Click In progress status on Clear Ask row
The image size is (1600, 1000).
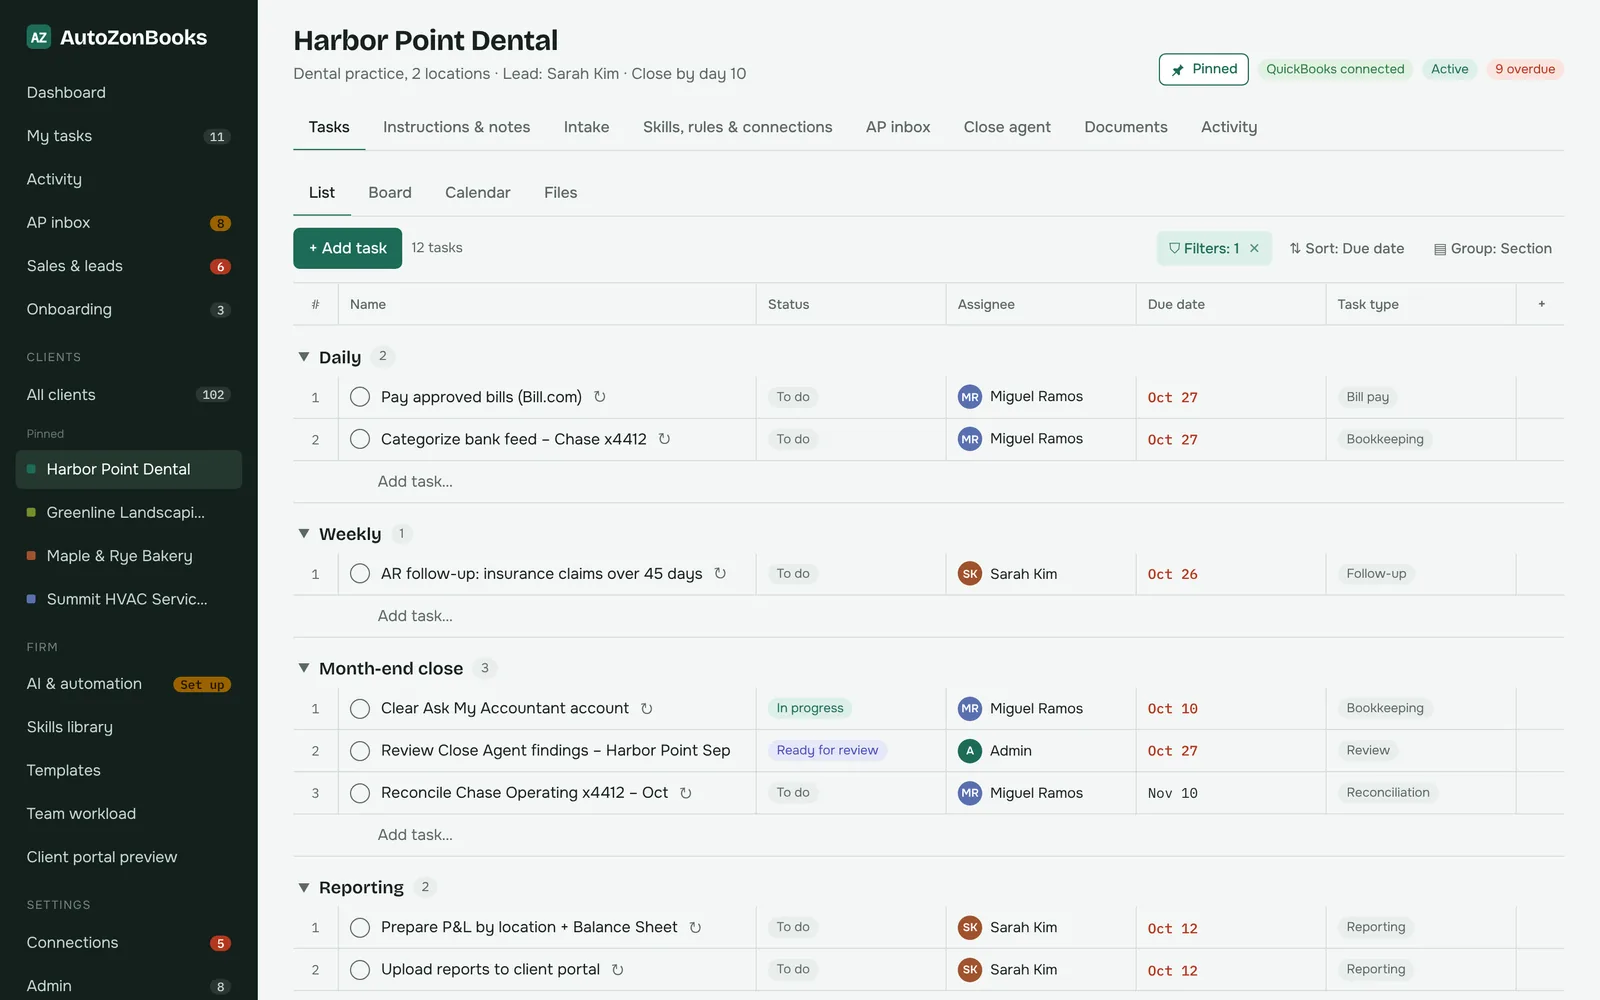[x=810, y=708]
